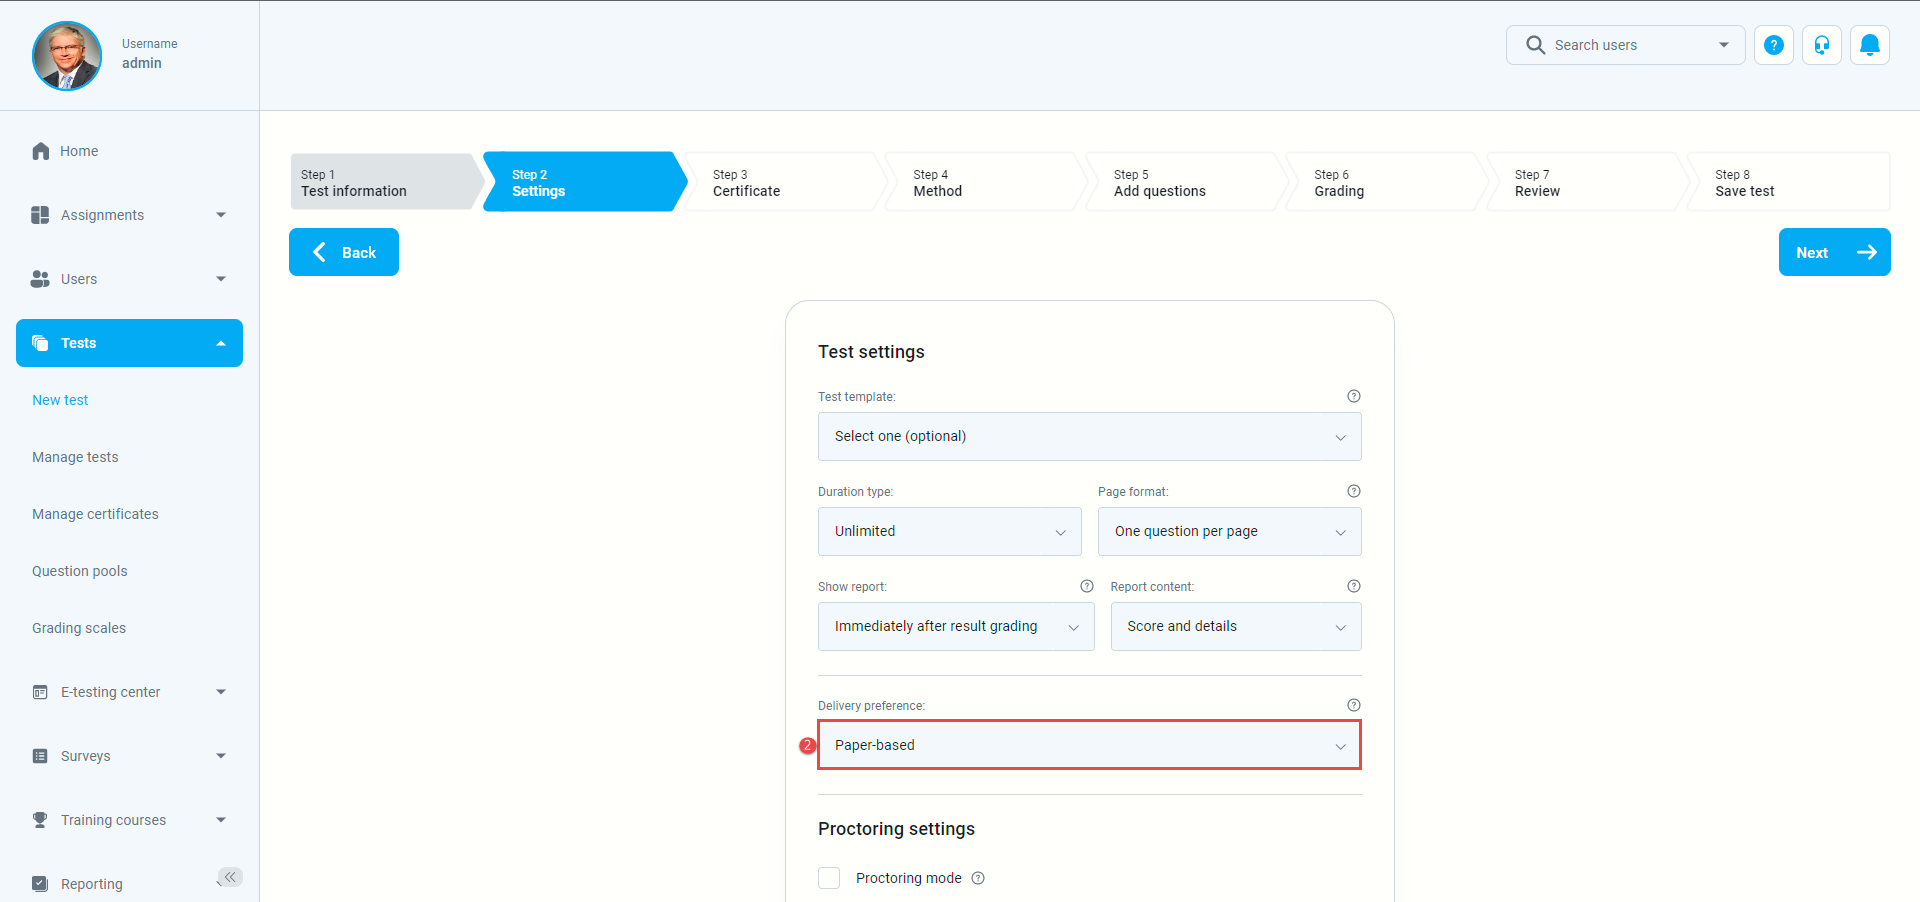Open the Duration type dropdown
The width and height of the screenshot is (1920, 902).
(949, 532)
